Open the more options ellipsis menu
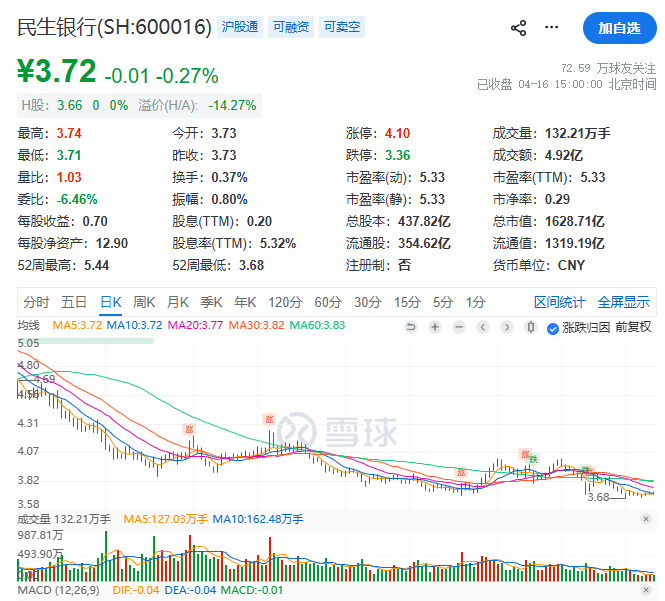Screen dimensions: 665x601 click(x=551, y=28)
